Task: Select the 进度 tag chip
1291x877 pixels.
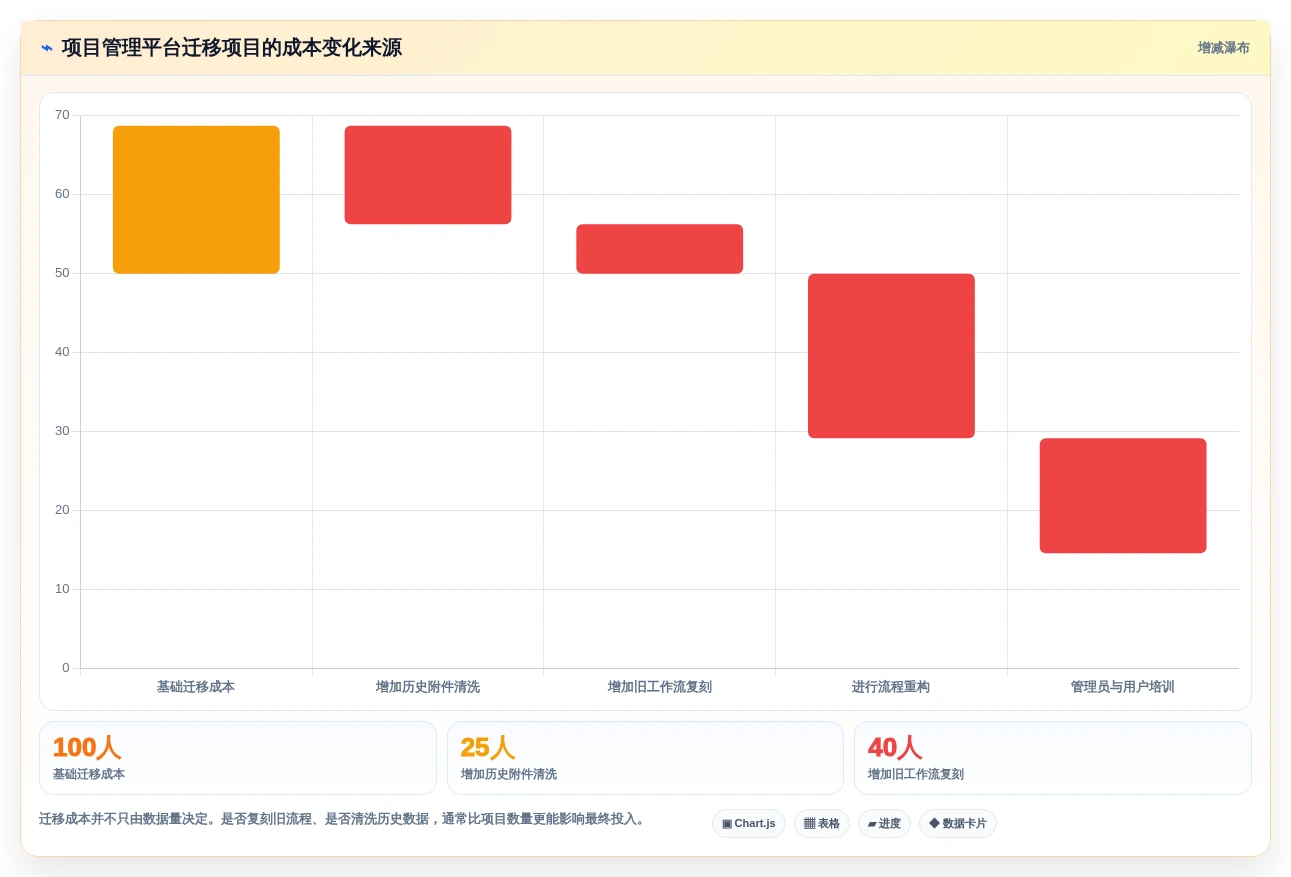Action: point(884,824)
